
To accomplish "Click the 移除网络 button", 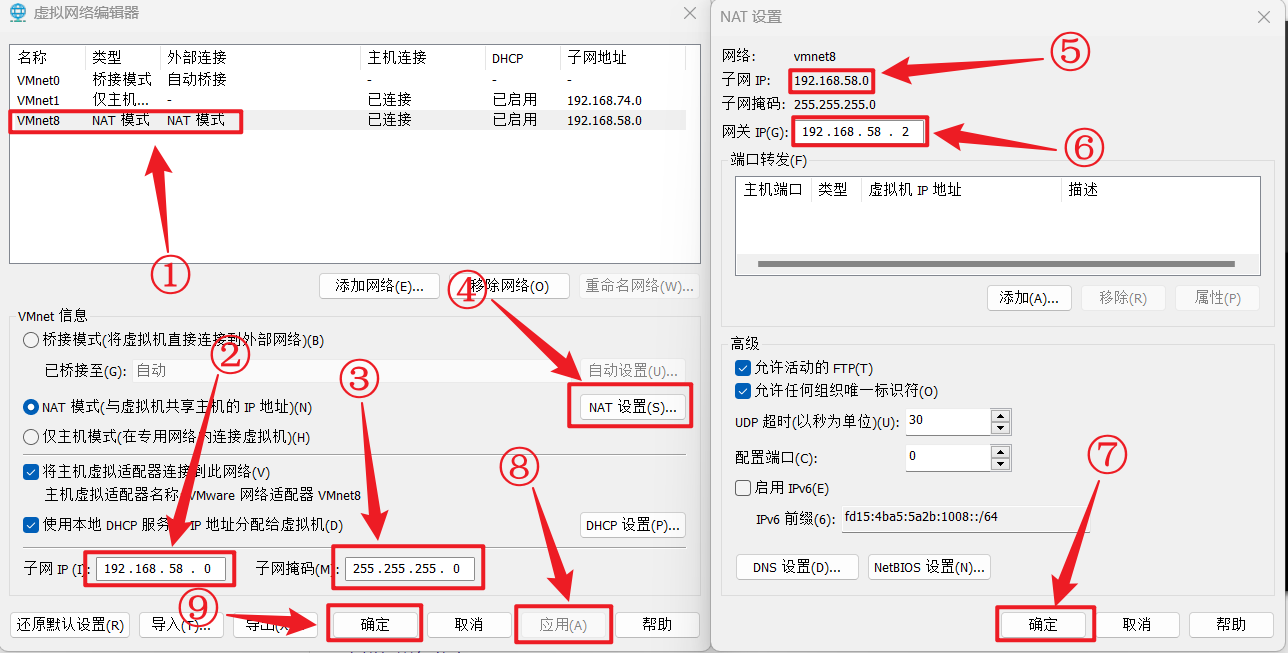I will (x=510, y=286).
